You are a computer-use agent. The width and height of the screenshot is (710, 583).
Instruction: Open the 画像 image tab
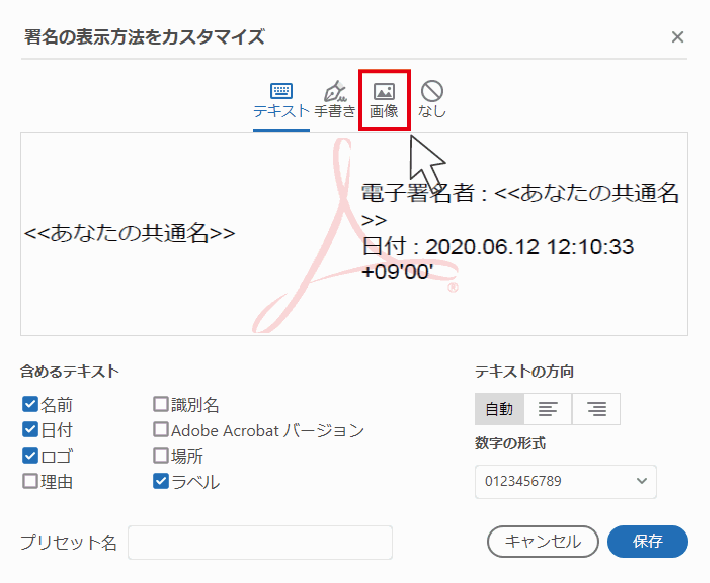pos(384,100)
